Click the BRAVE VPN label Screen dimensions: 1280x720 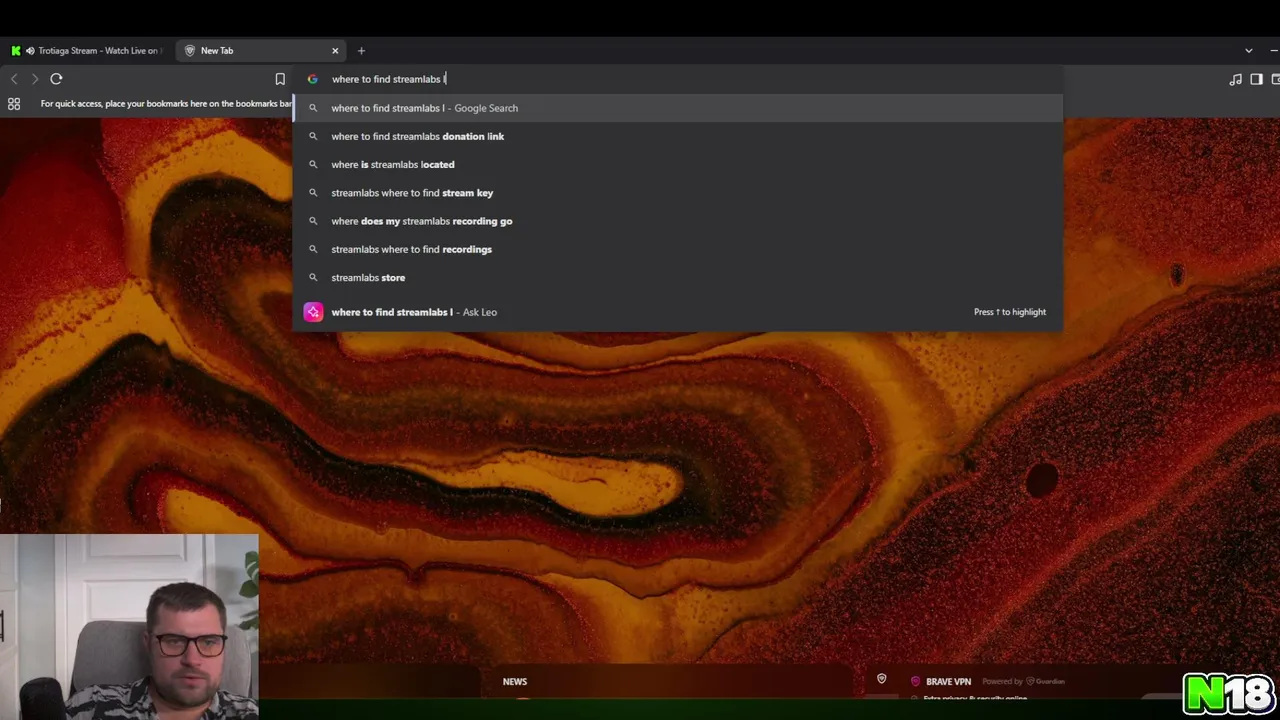948,682
